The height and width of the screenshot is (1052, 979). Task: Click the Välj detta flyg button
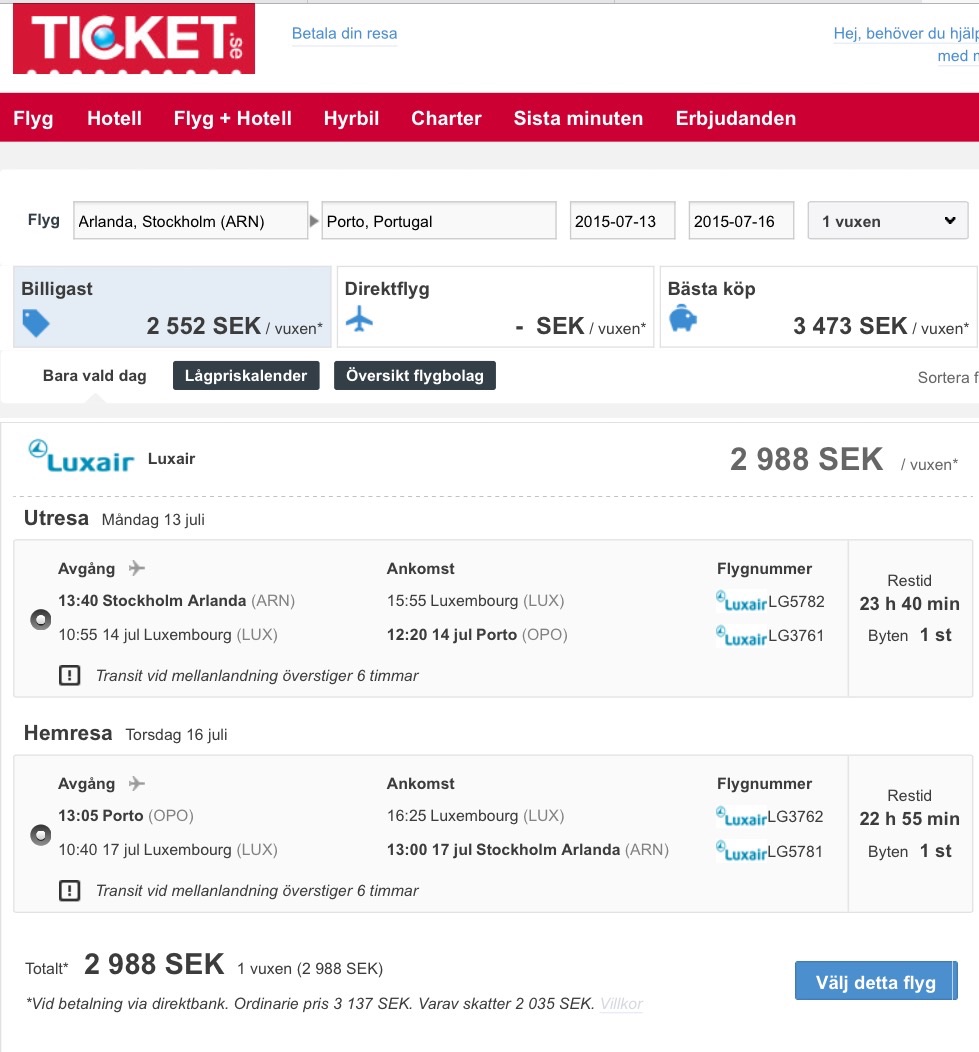click(x=876, y=982)
